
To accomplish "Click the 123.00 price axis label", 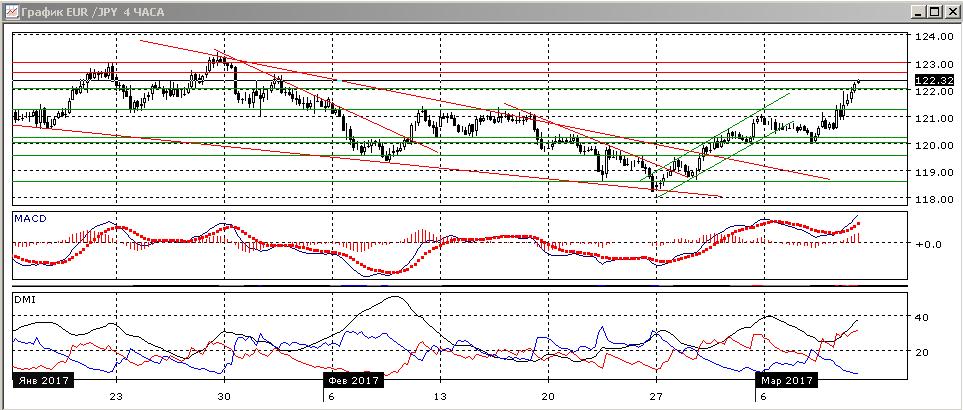I will pyautogui.click(x=934, y=64).
